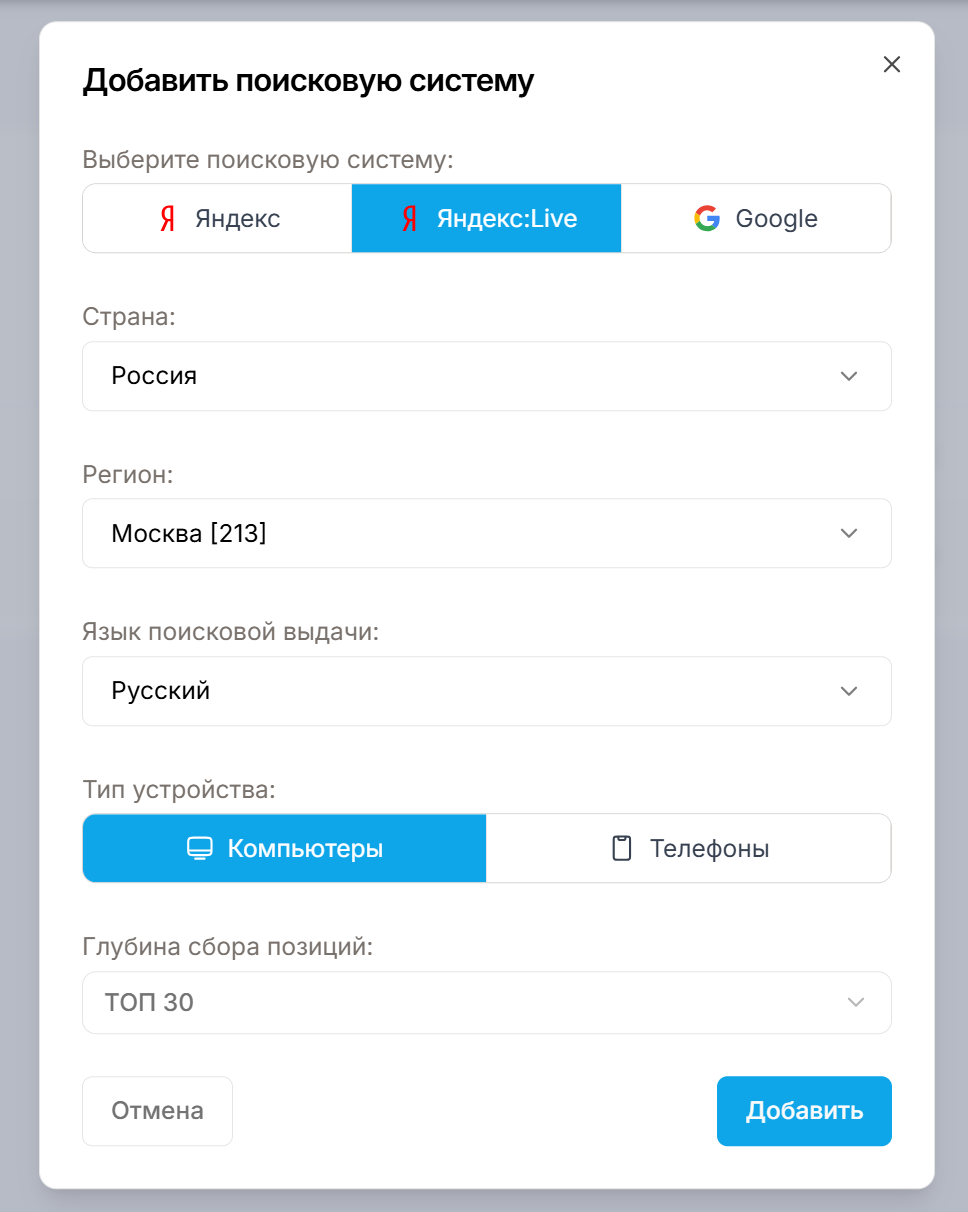Choose the Google search engine option
968x1212 pixels.
coord(756,219)
